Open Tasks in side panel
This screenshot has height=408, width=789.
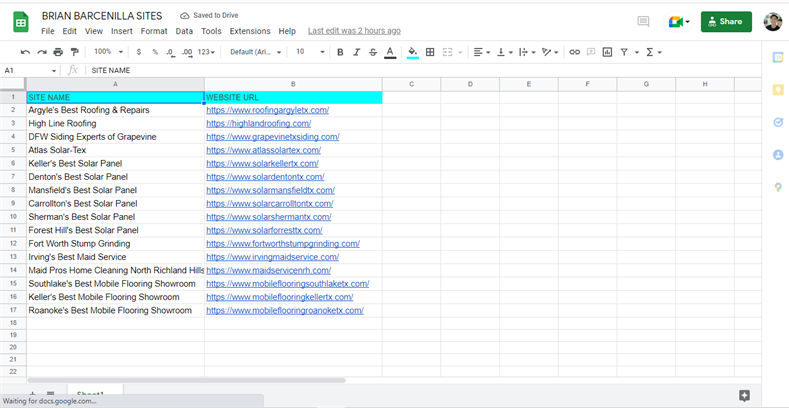[x=778, y=122]
